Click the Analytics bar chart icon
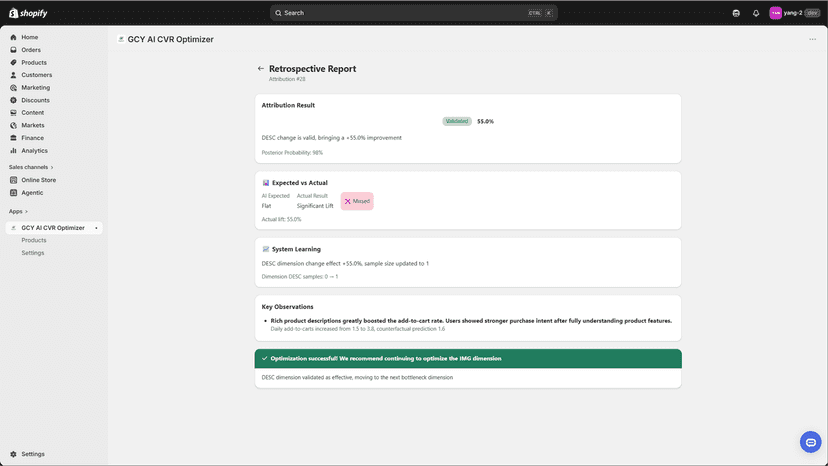828x466 pixels. (x=13, y=151)
